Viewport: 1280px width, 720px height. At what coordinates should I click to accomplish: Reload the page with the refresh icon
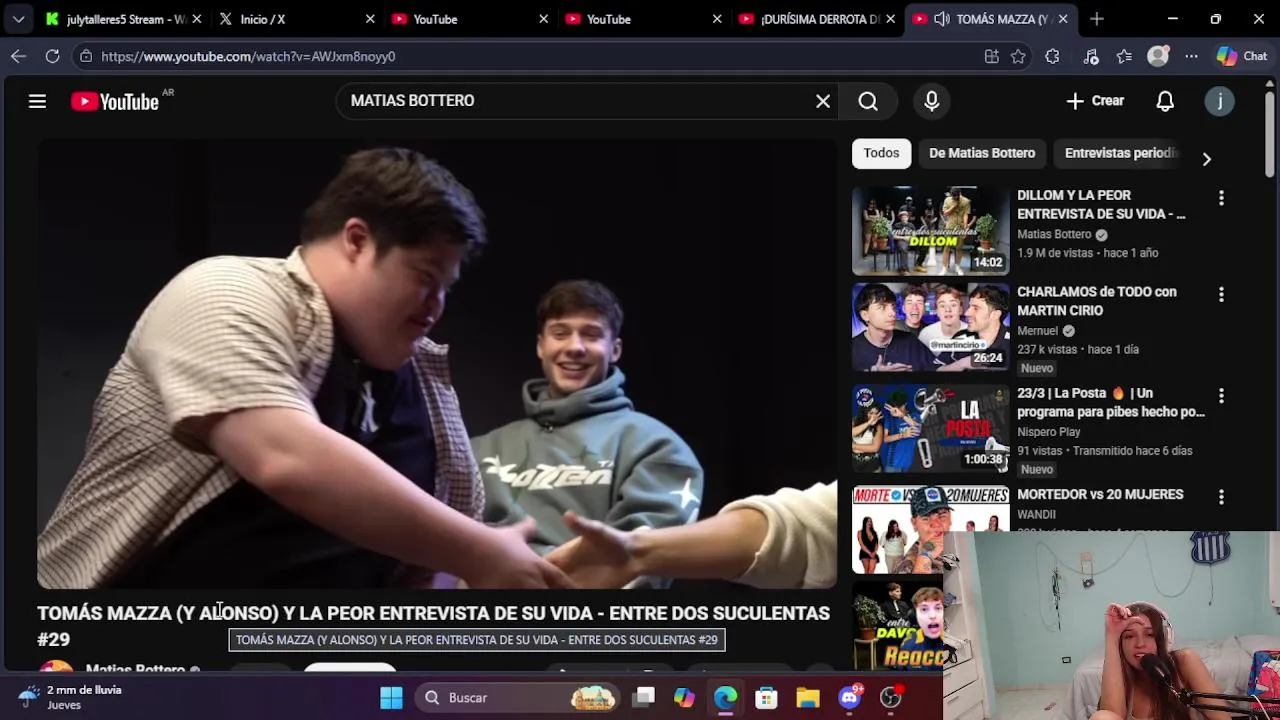[52, 56]
